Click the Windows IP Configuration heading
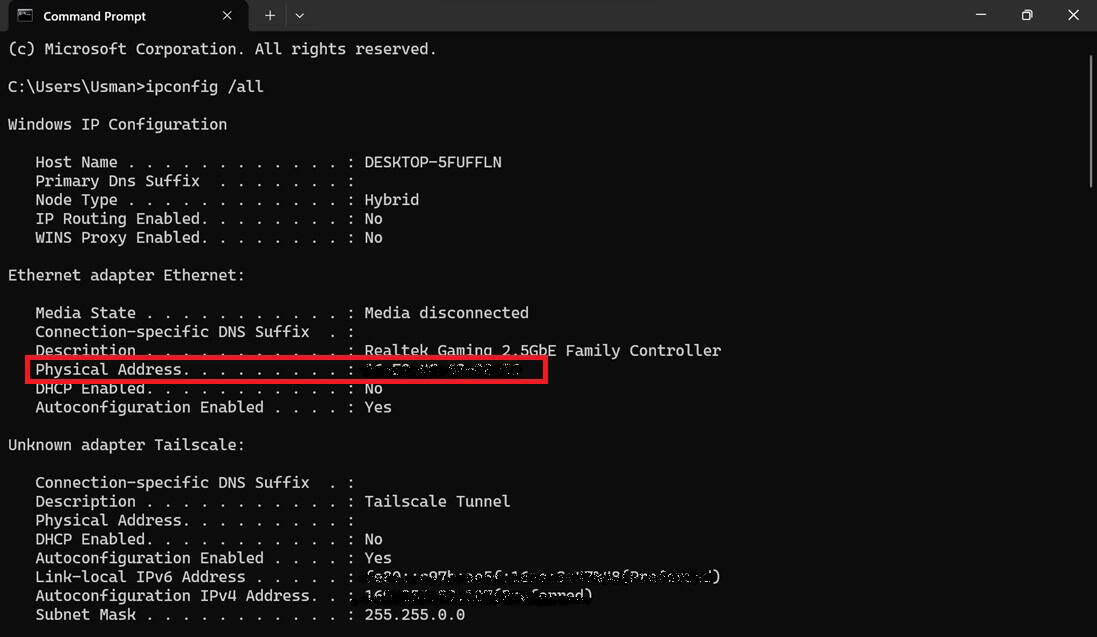This screenshot has width=1097, height=637. 117,124
